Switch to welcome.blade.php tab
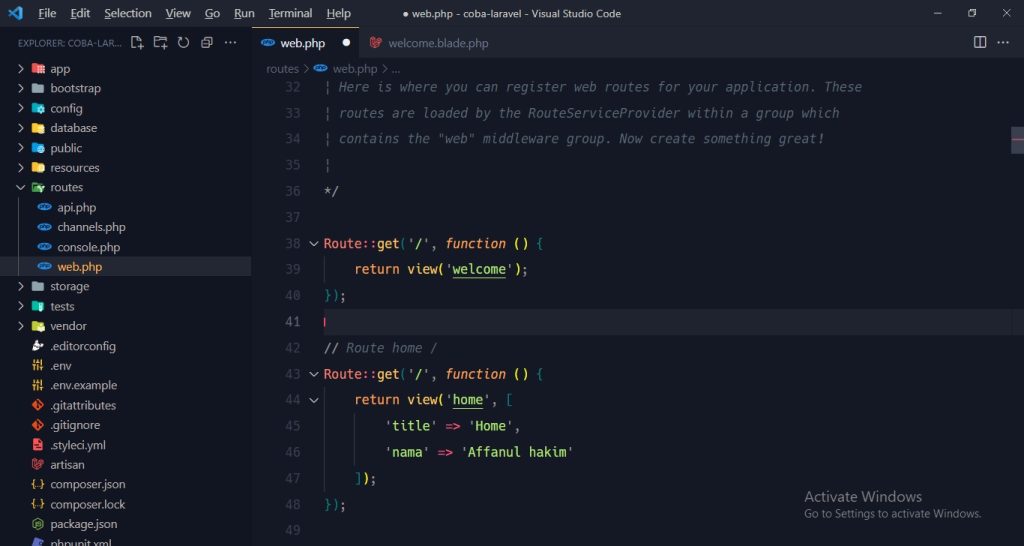This screenshot has width=1024, height=546. (x=437, y=43)
